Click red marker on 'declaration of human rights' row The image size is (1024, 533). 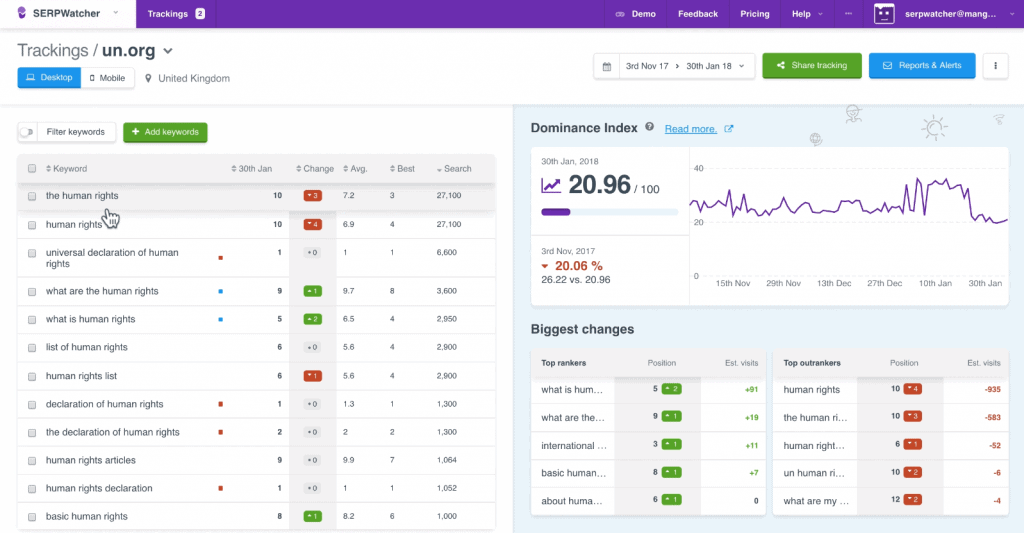coord(221,404)
